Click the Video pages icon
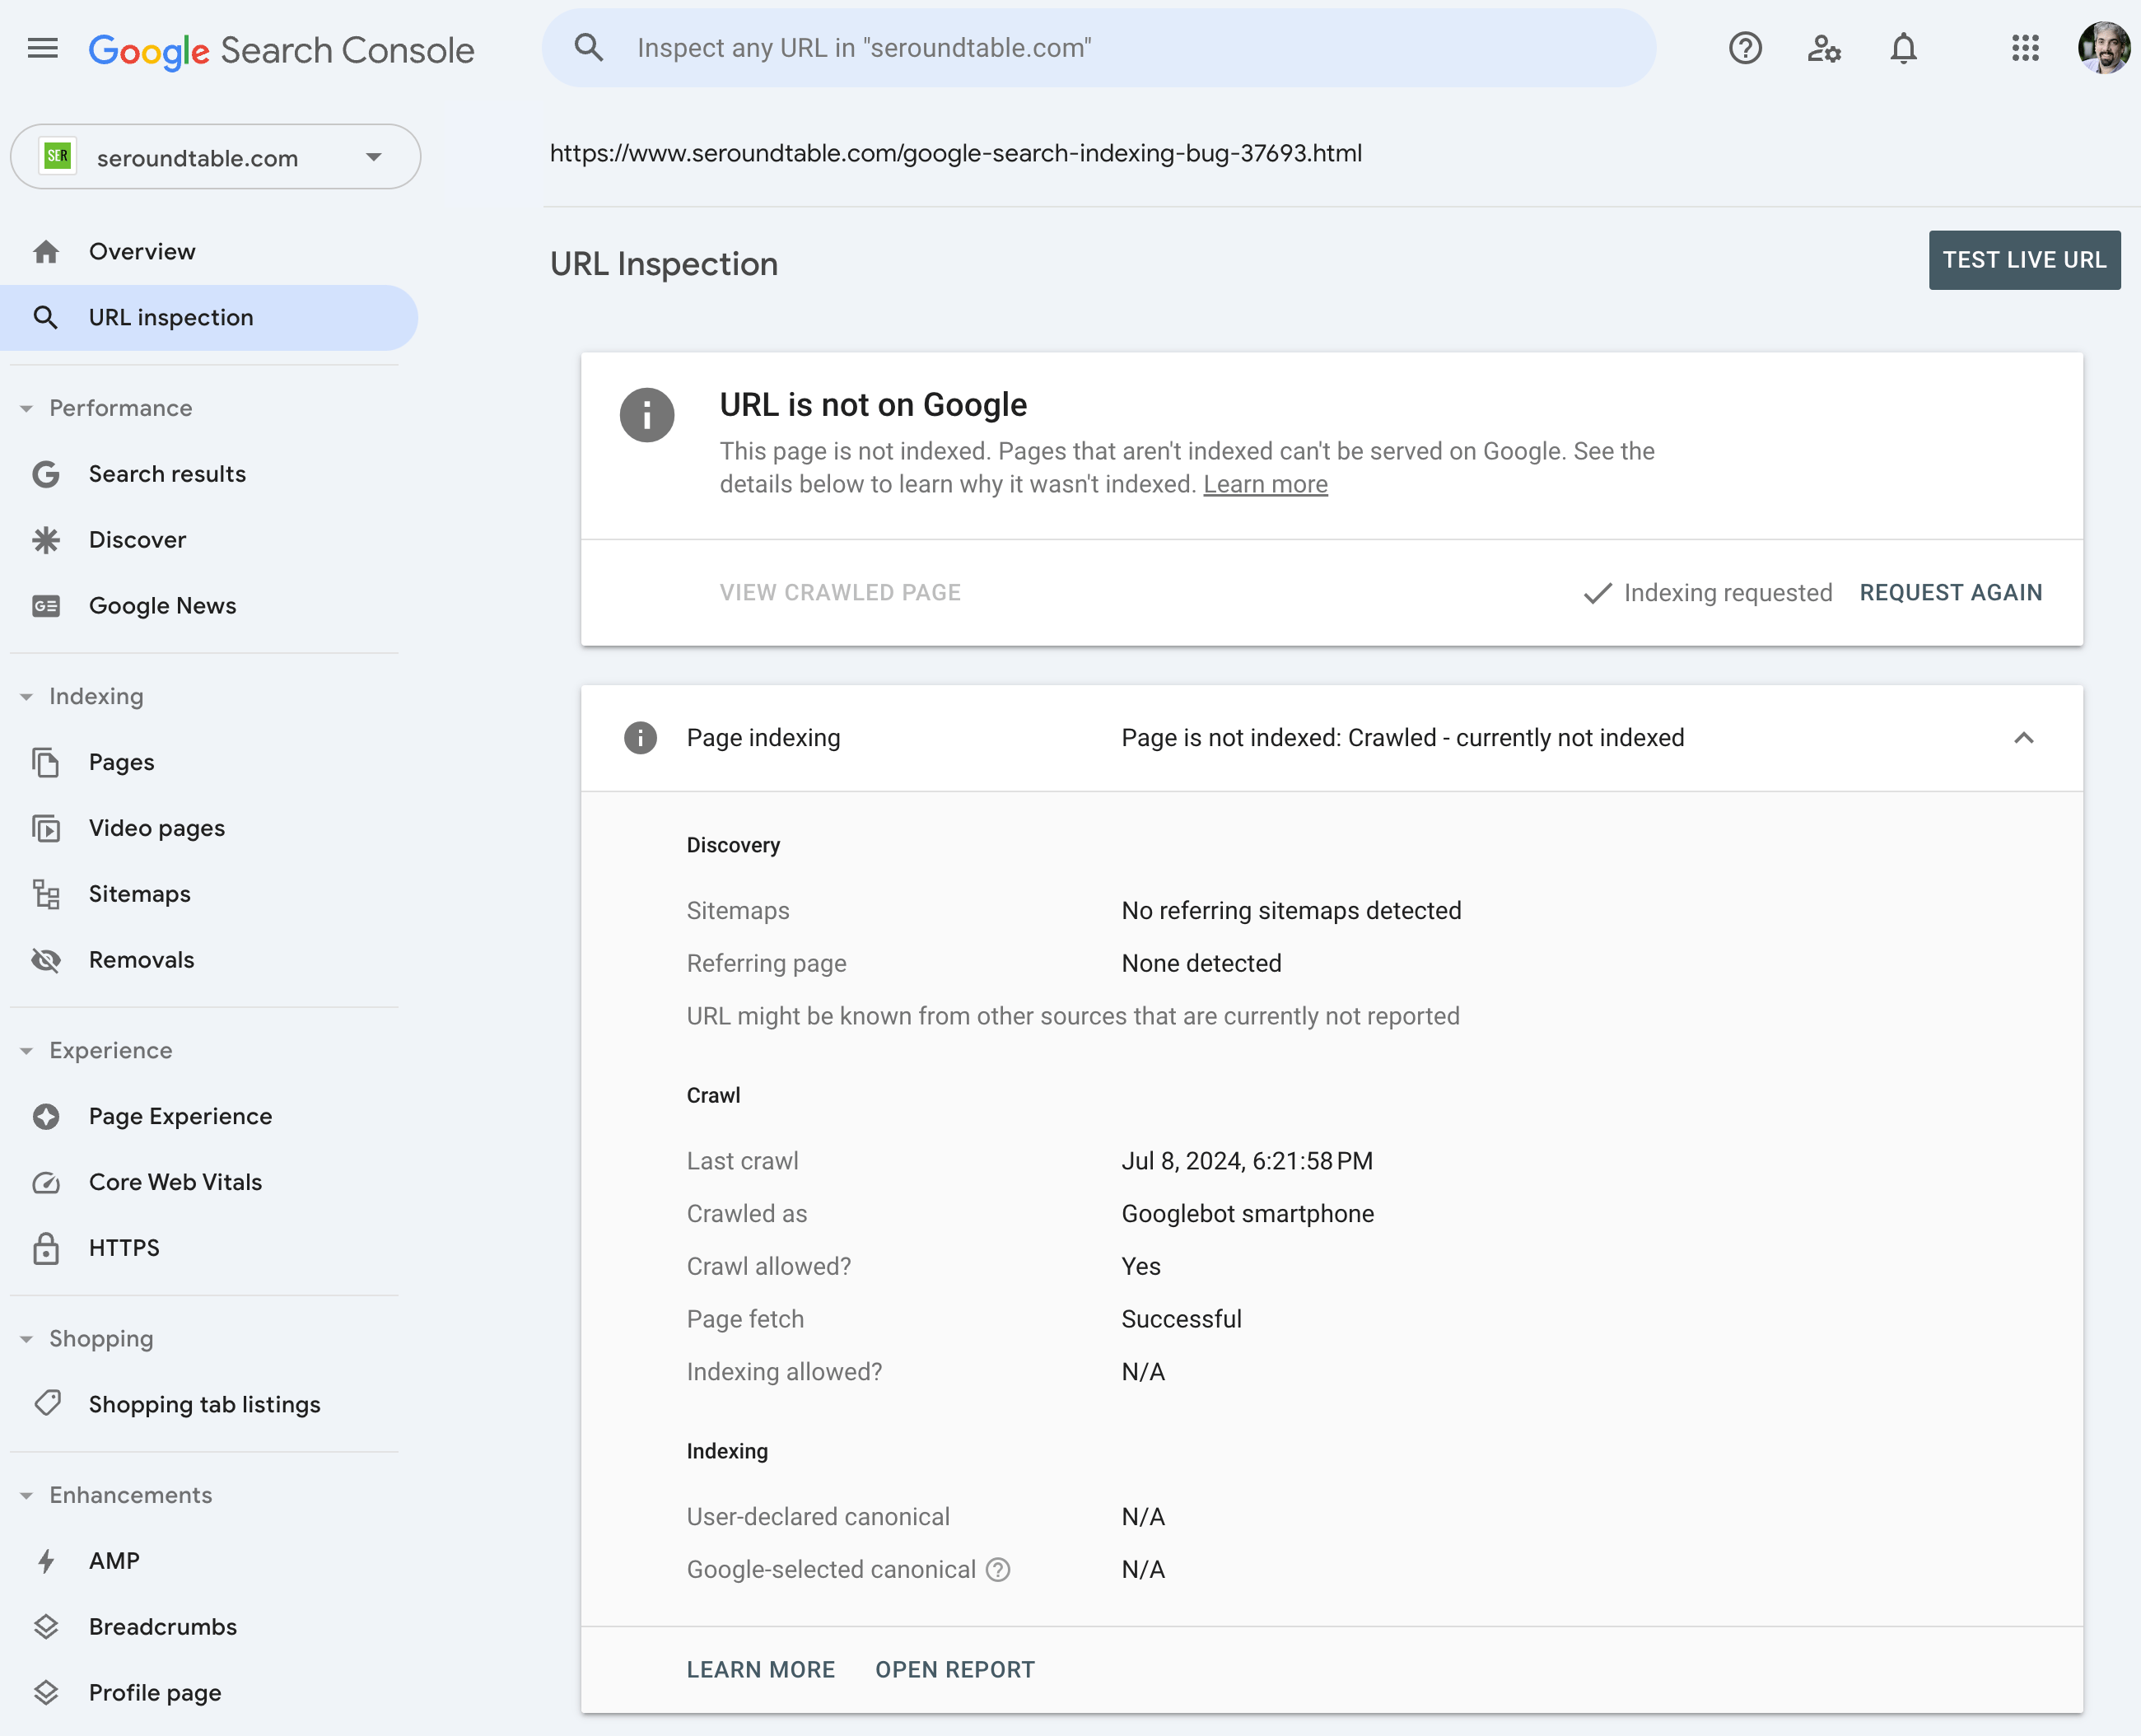 pos(46,828)
